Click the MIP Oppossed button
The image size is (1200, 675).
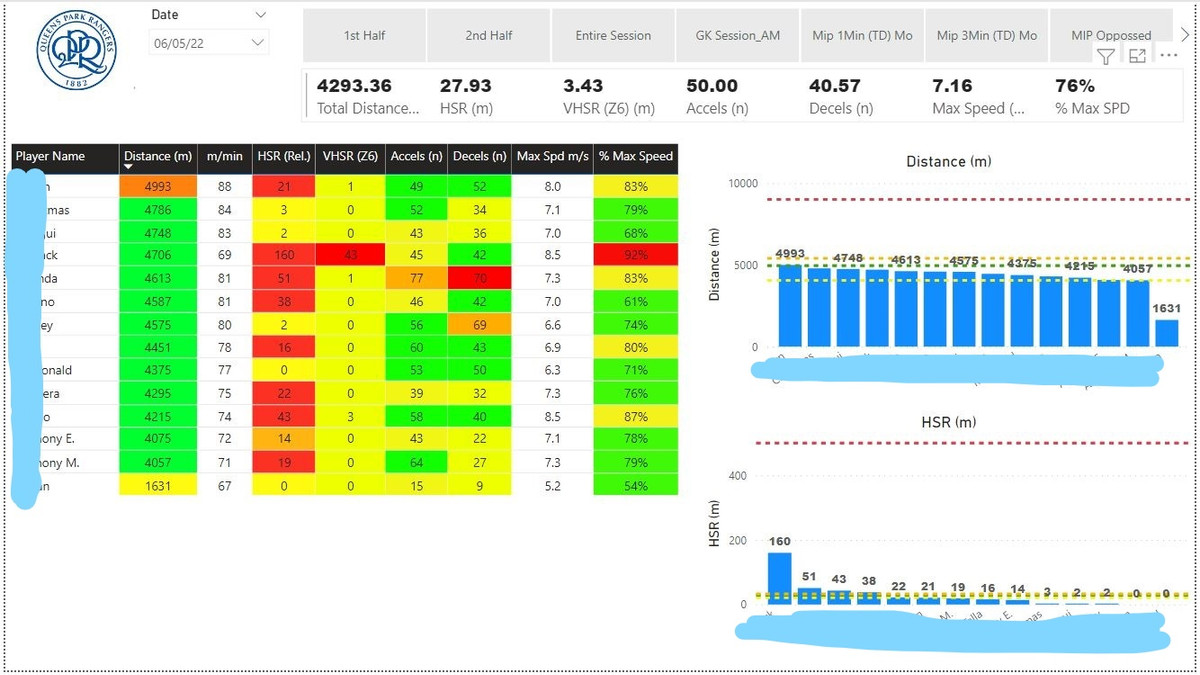coord(1110,35)
